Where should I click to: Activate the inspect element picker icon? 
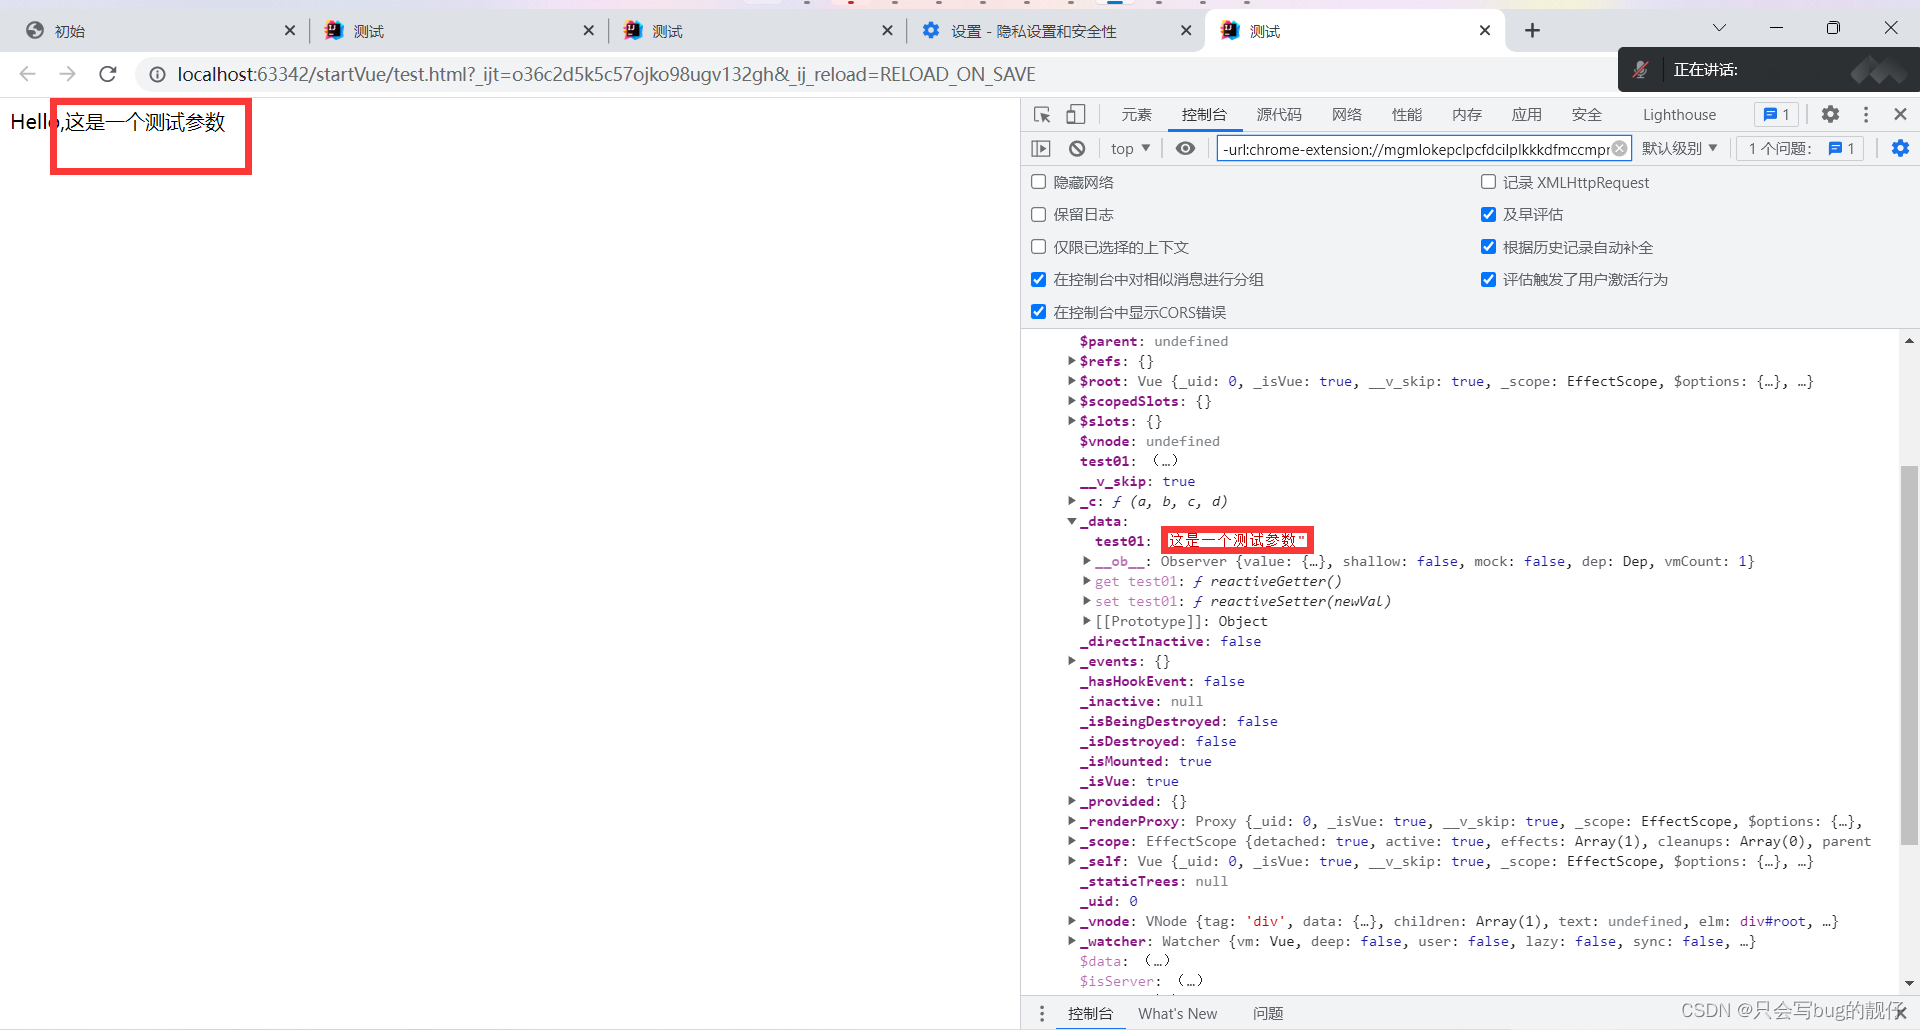tap(1042, 115)
